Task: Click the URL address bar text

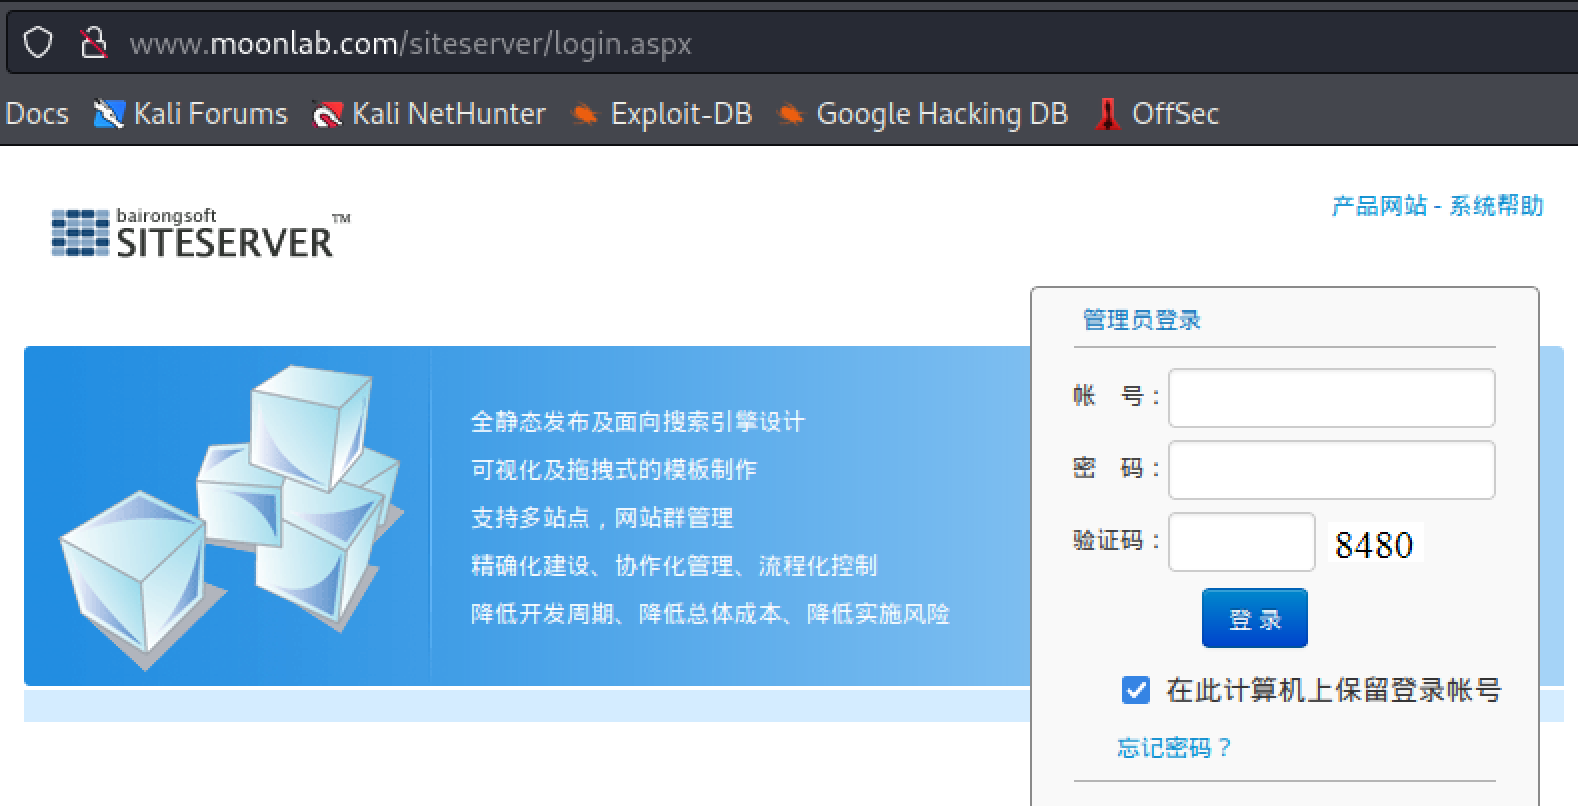Action: point(410,44)
